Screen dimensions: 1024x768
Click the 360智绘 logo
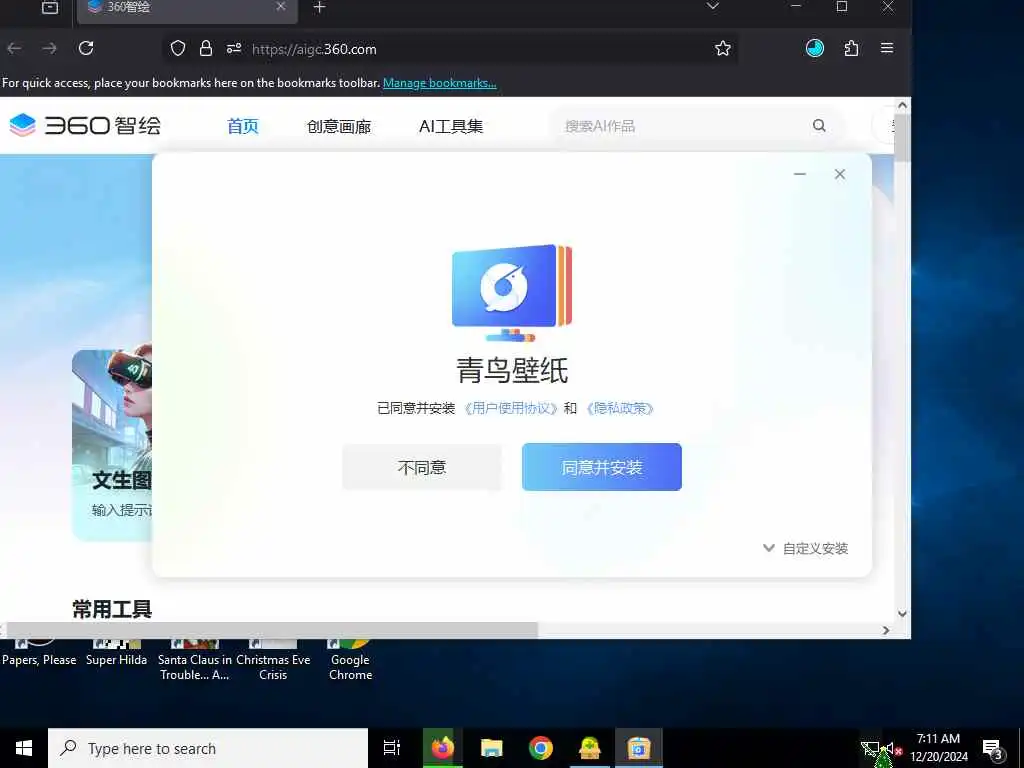(x=86, y=125)
